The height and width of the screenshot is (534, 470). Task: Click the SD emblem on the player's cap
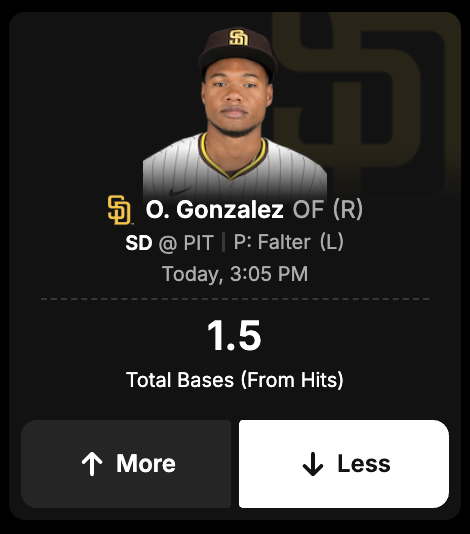(x=238, y=37)
